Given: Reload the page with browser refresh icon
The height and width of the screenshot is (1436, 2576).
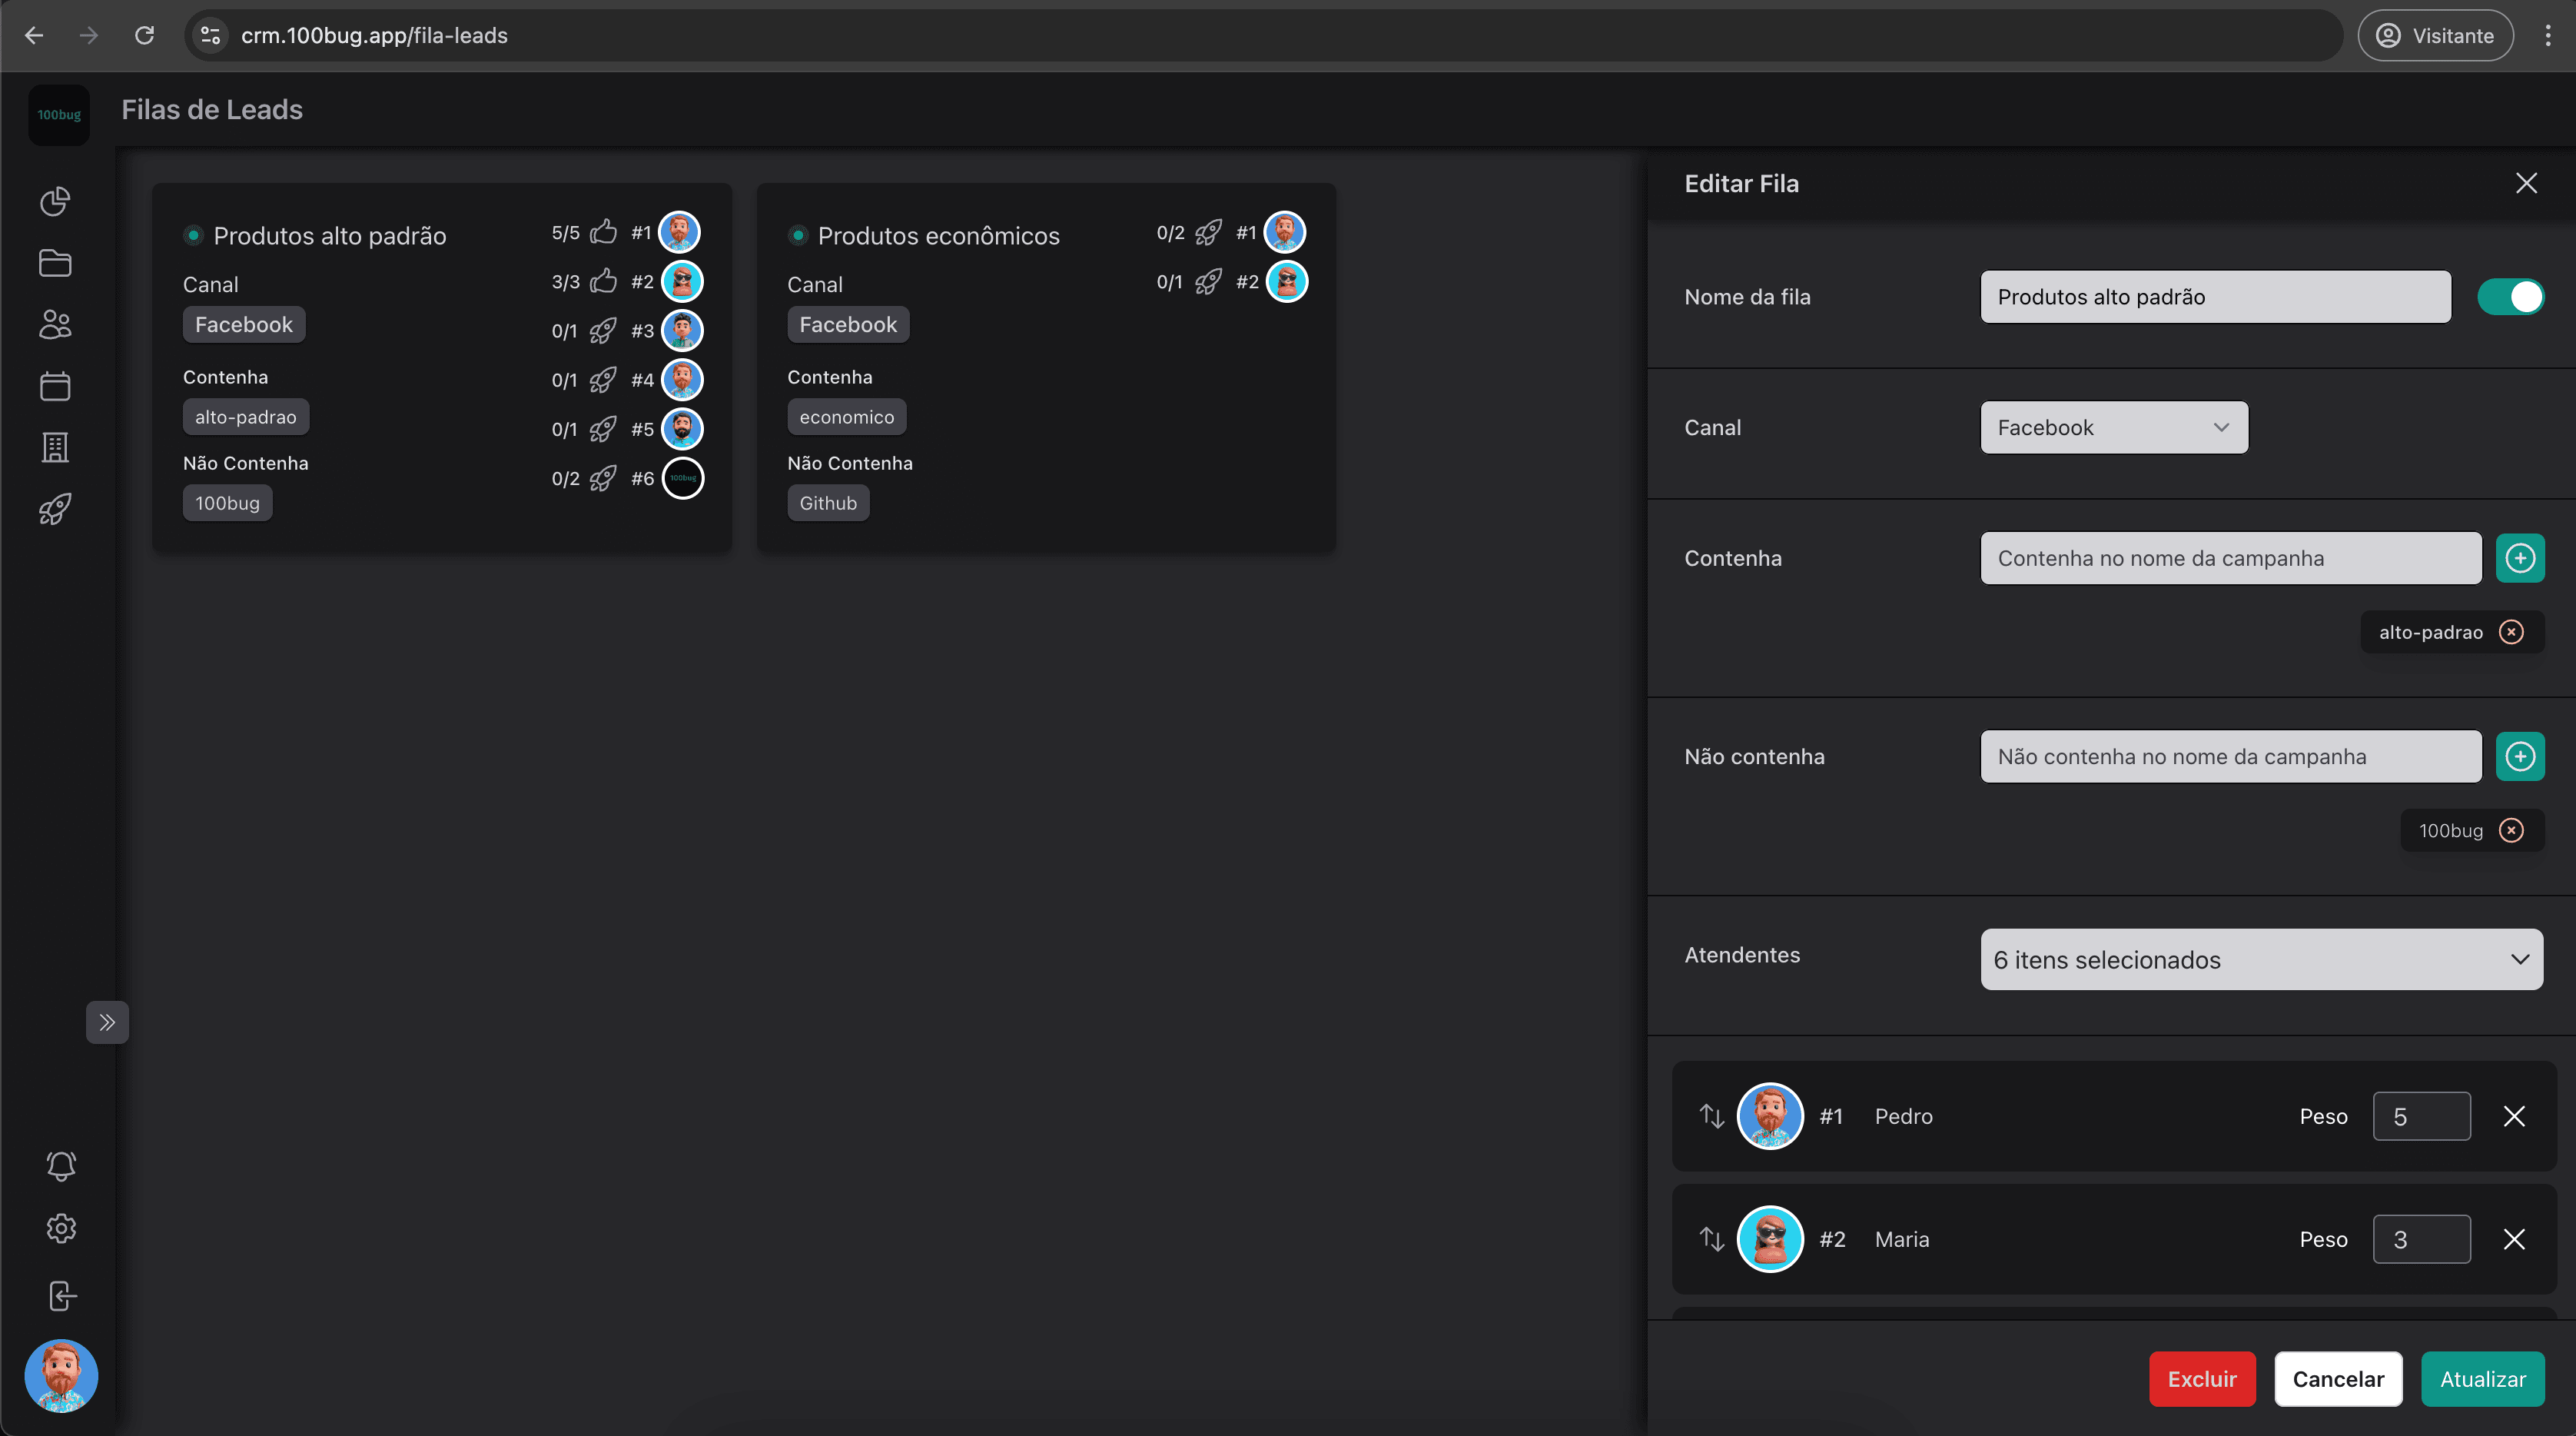Looking at the screenshot, I should 145,36.
